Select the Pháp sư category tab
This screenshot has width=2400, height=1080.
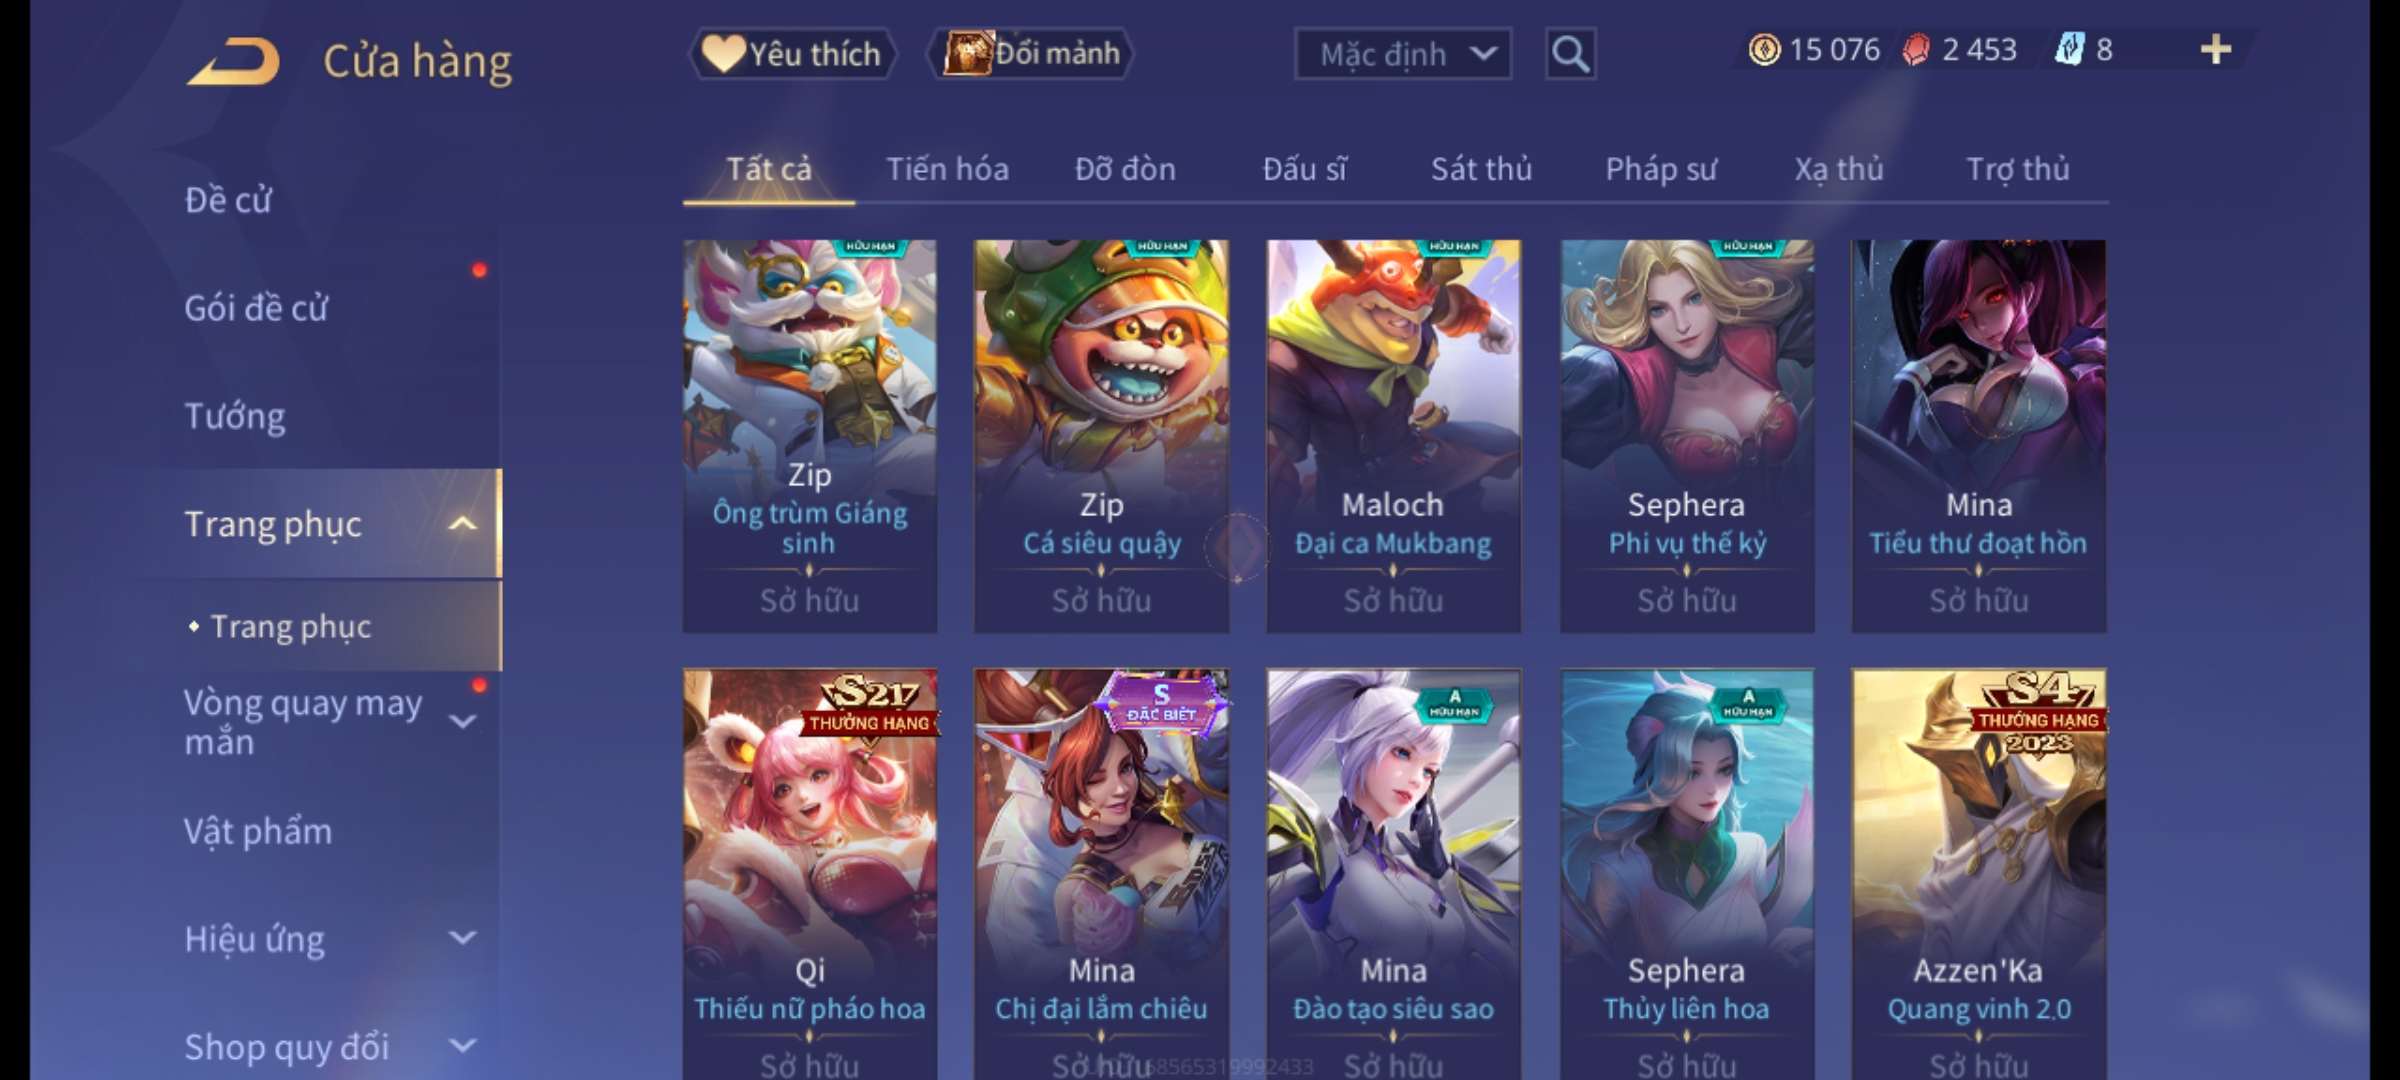tap(1660, 169)
